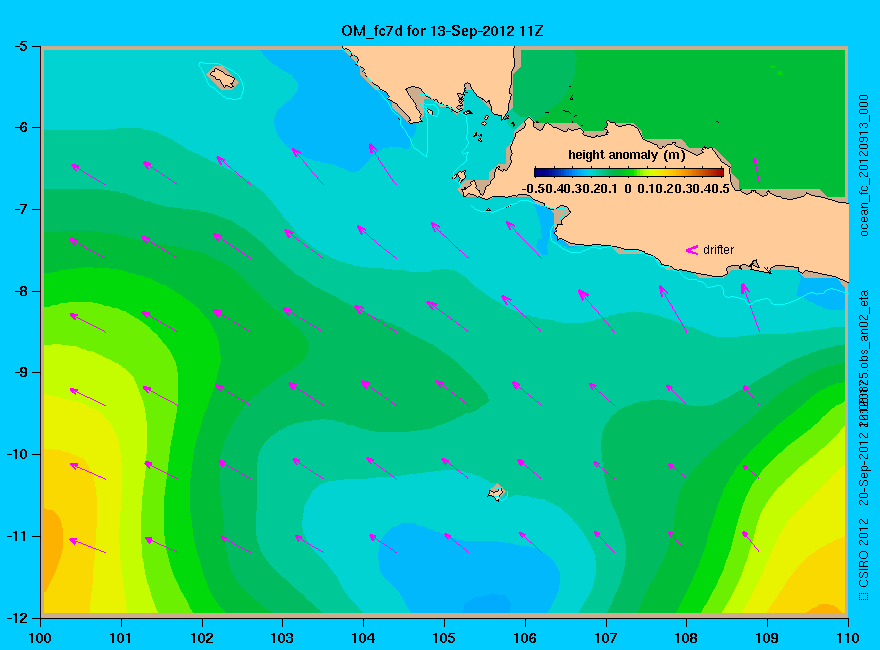Click the longitude label 107
Viewport: 880px width, 650px height.
coord(606,638)
